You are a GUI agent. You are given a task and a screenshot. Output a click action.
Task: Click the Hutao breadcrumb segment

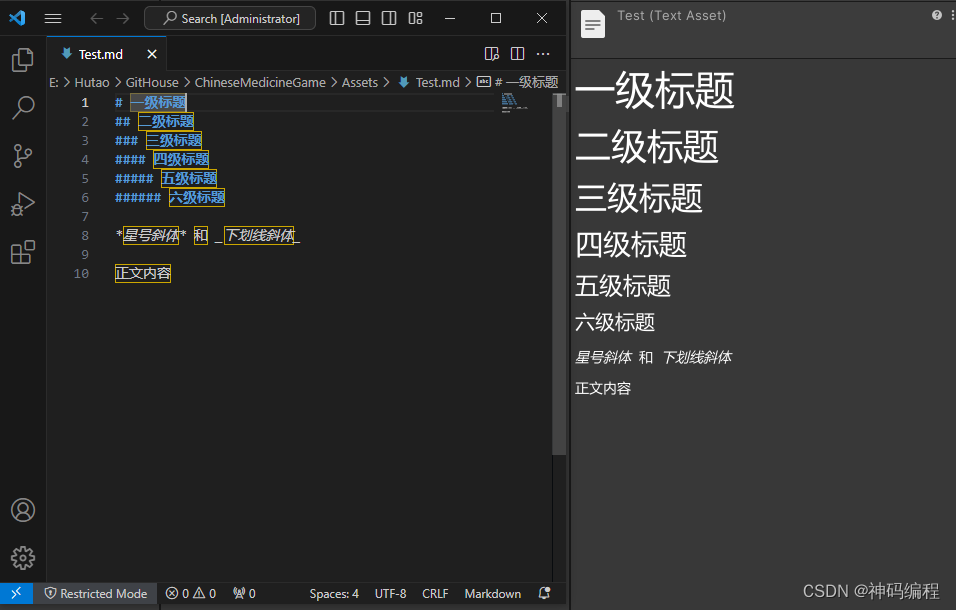pyautogui.click(x=92, y=82)
